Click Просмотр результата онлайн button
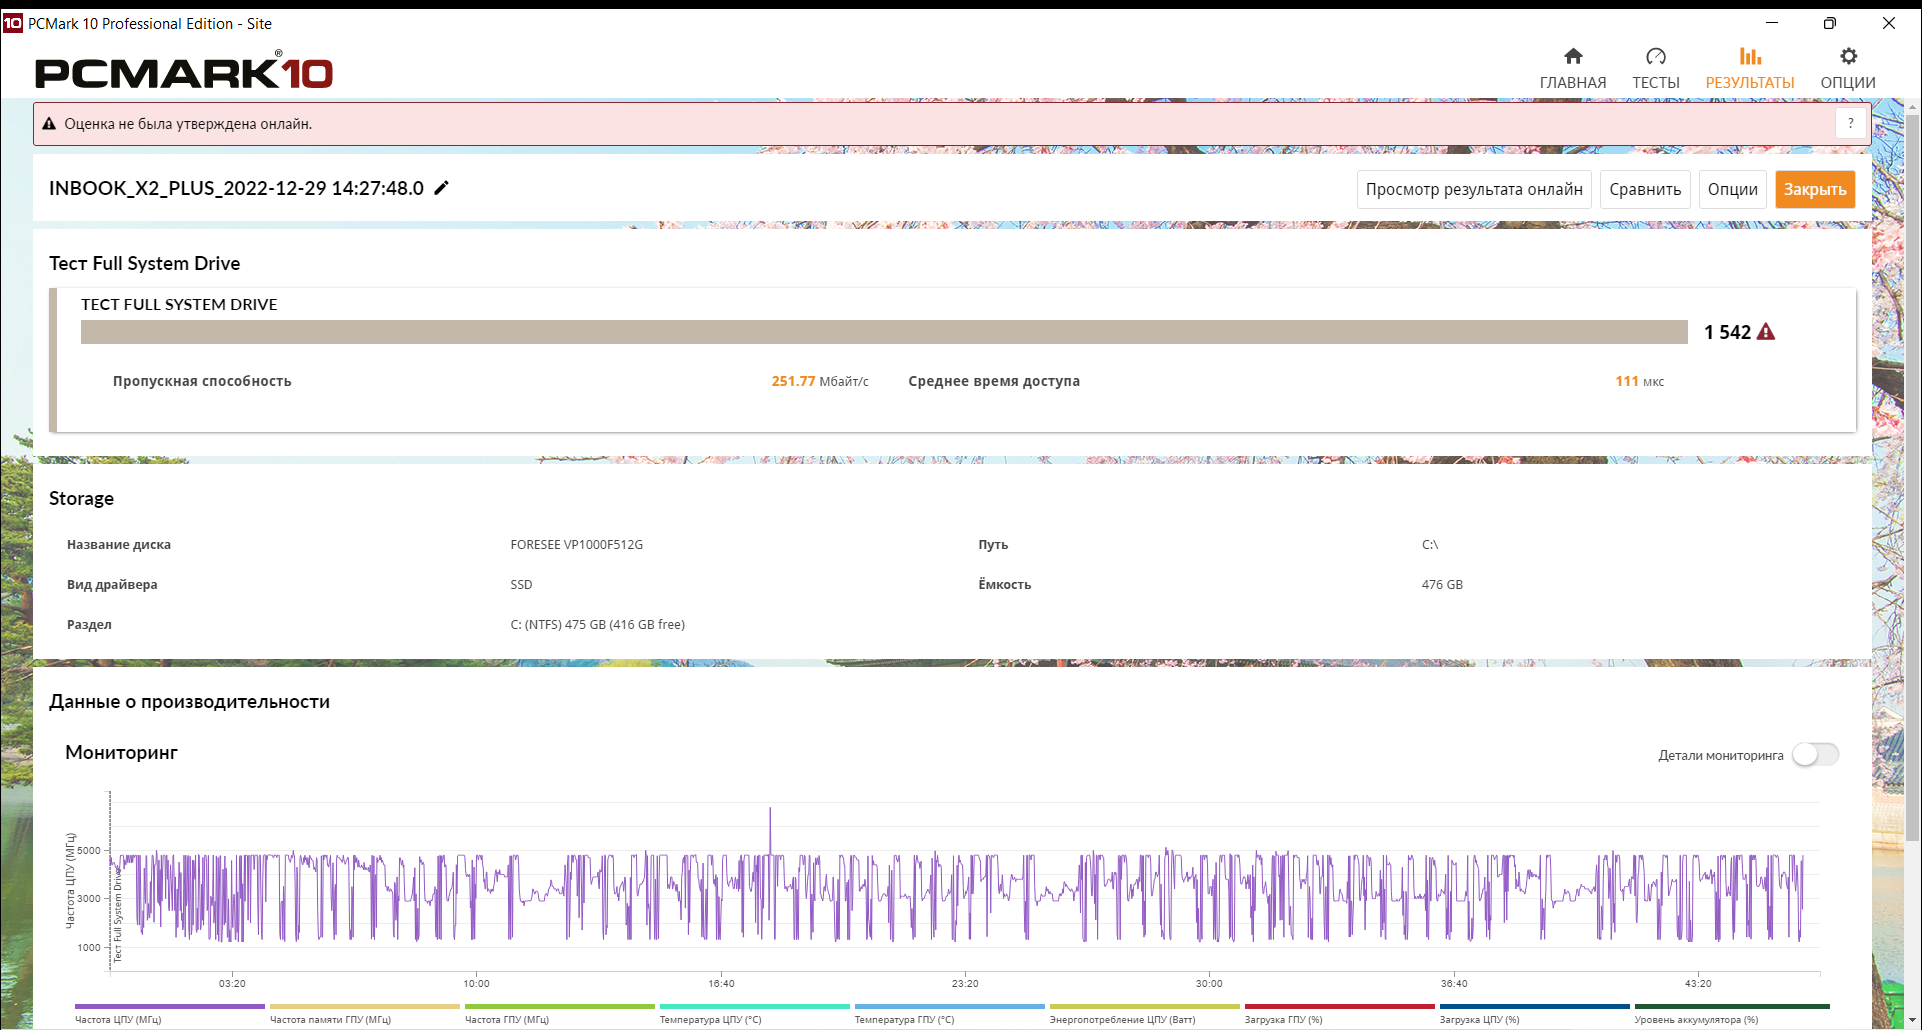The image size is (1922, 1030). point(1474,189)
